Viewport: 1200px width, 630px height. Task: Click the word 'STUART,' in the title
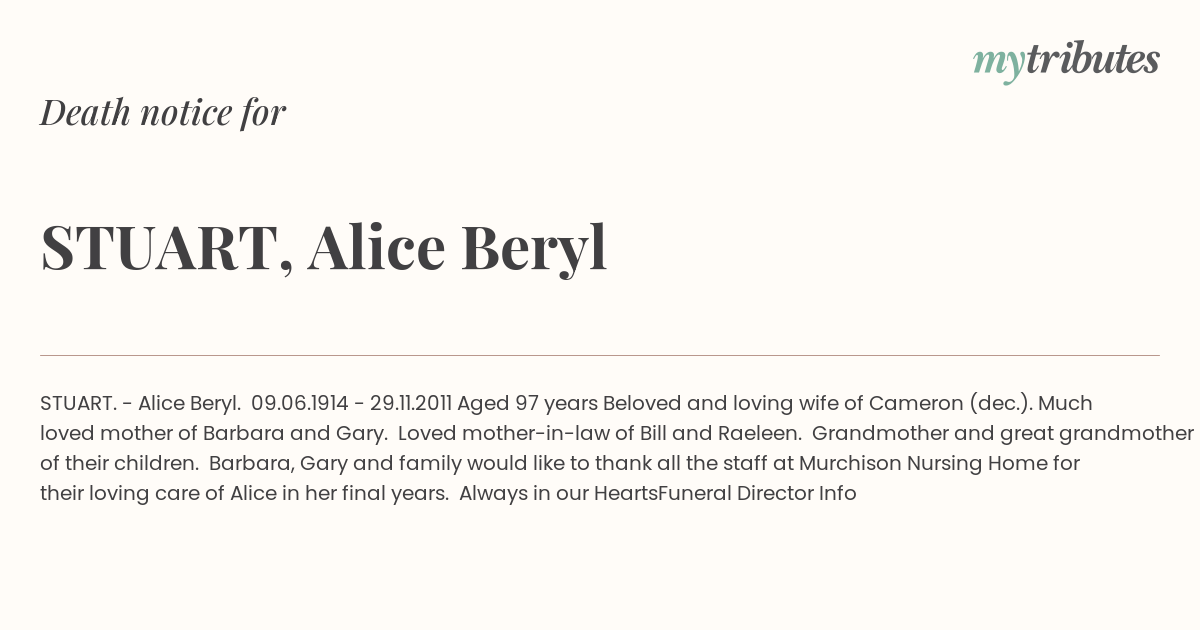tap(167, 248)
